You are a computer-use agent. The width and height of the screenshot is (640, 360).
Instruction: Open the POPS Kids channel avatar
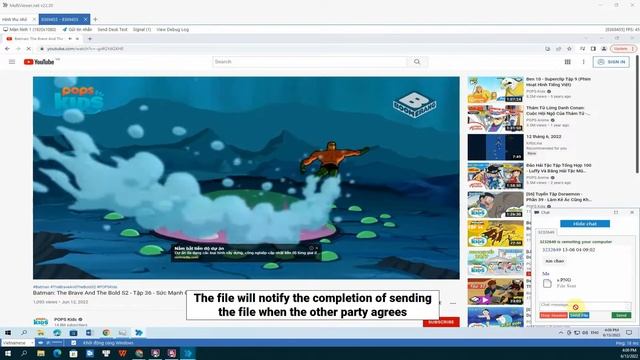(x=40, y=321)
